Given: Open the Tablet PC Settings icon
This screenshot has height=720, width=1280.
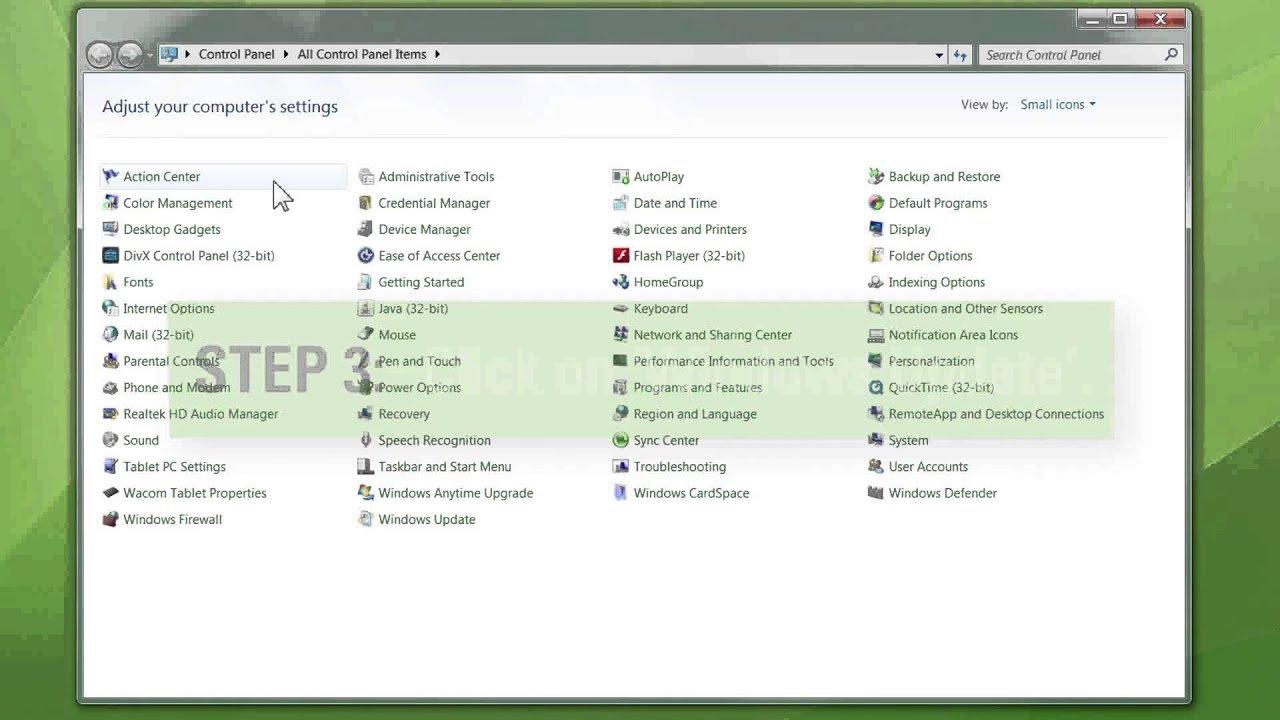Looking at the screenshot, I should (110, 467).
